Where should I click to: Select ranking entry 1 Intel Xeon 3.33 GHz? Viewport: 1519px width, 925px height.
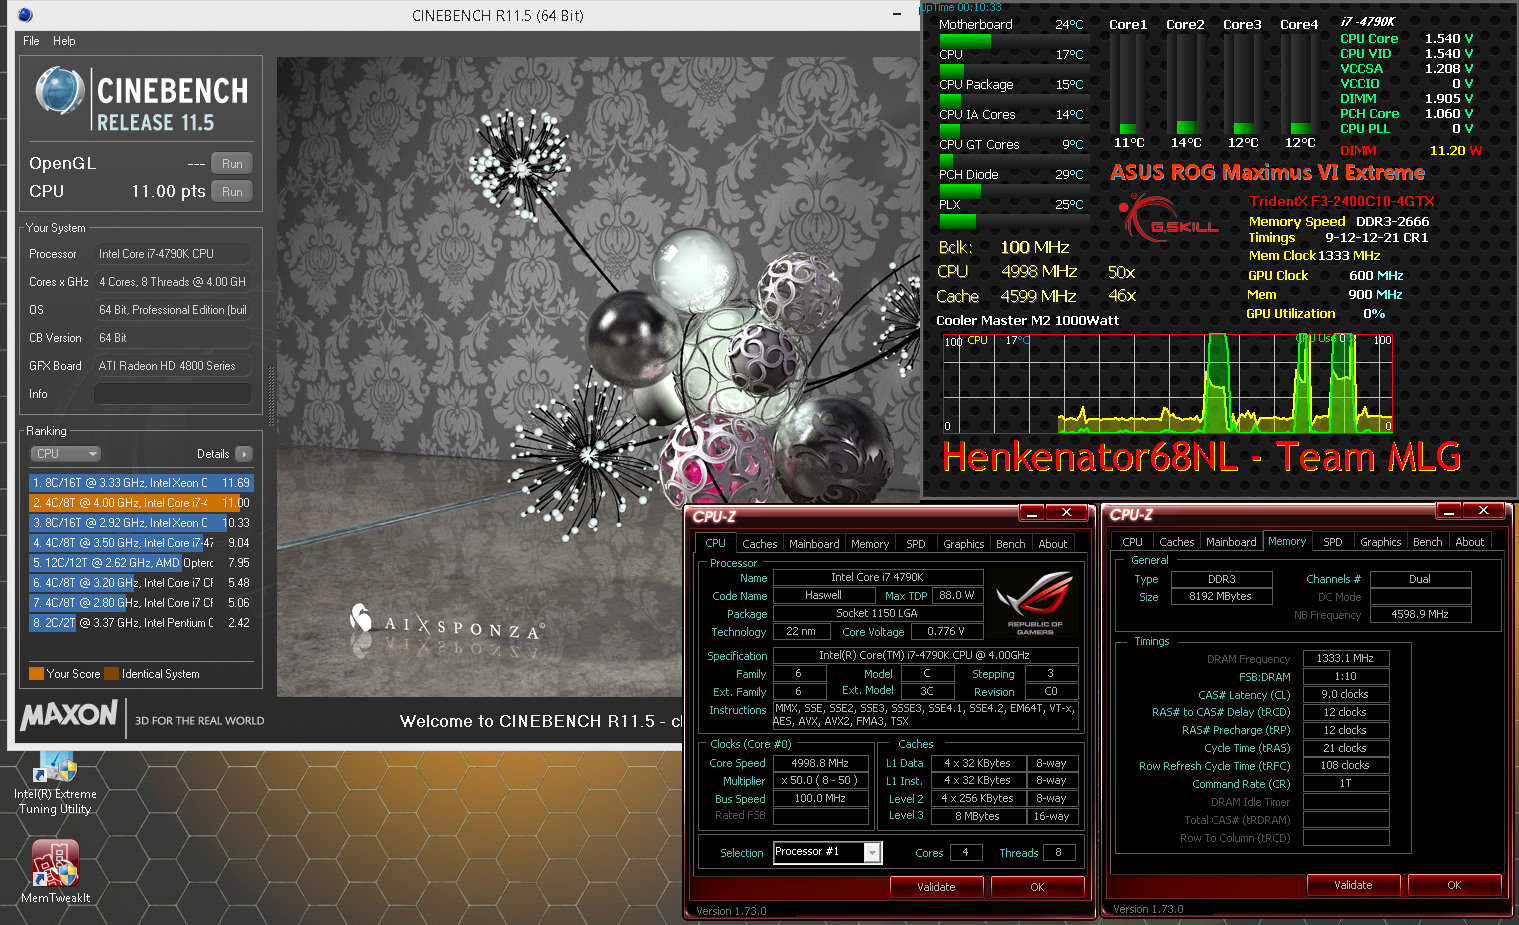(x=141, y=483)
